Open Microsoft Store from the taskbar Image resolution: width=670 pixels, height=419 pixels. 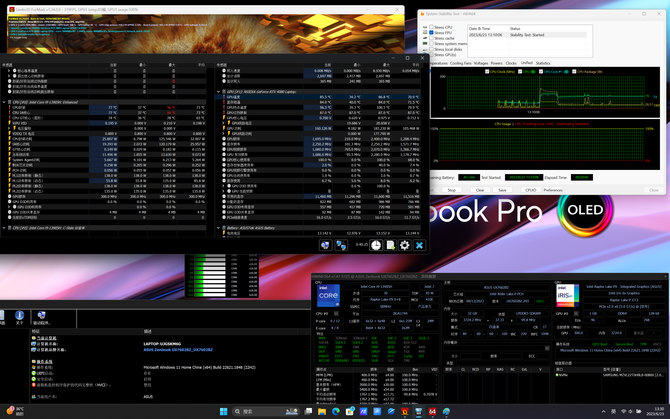pyautogui.click(x=350, y=411)
